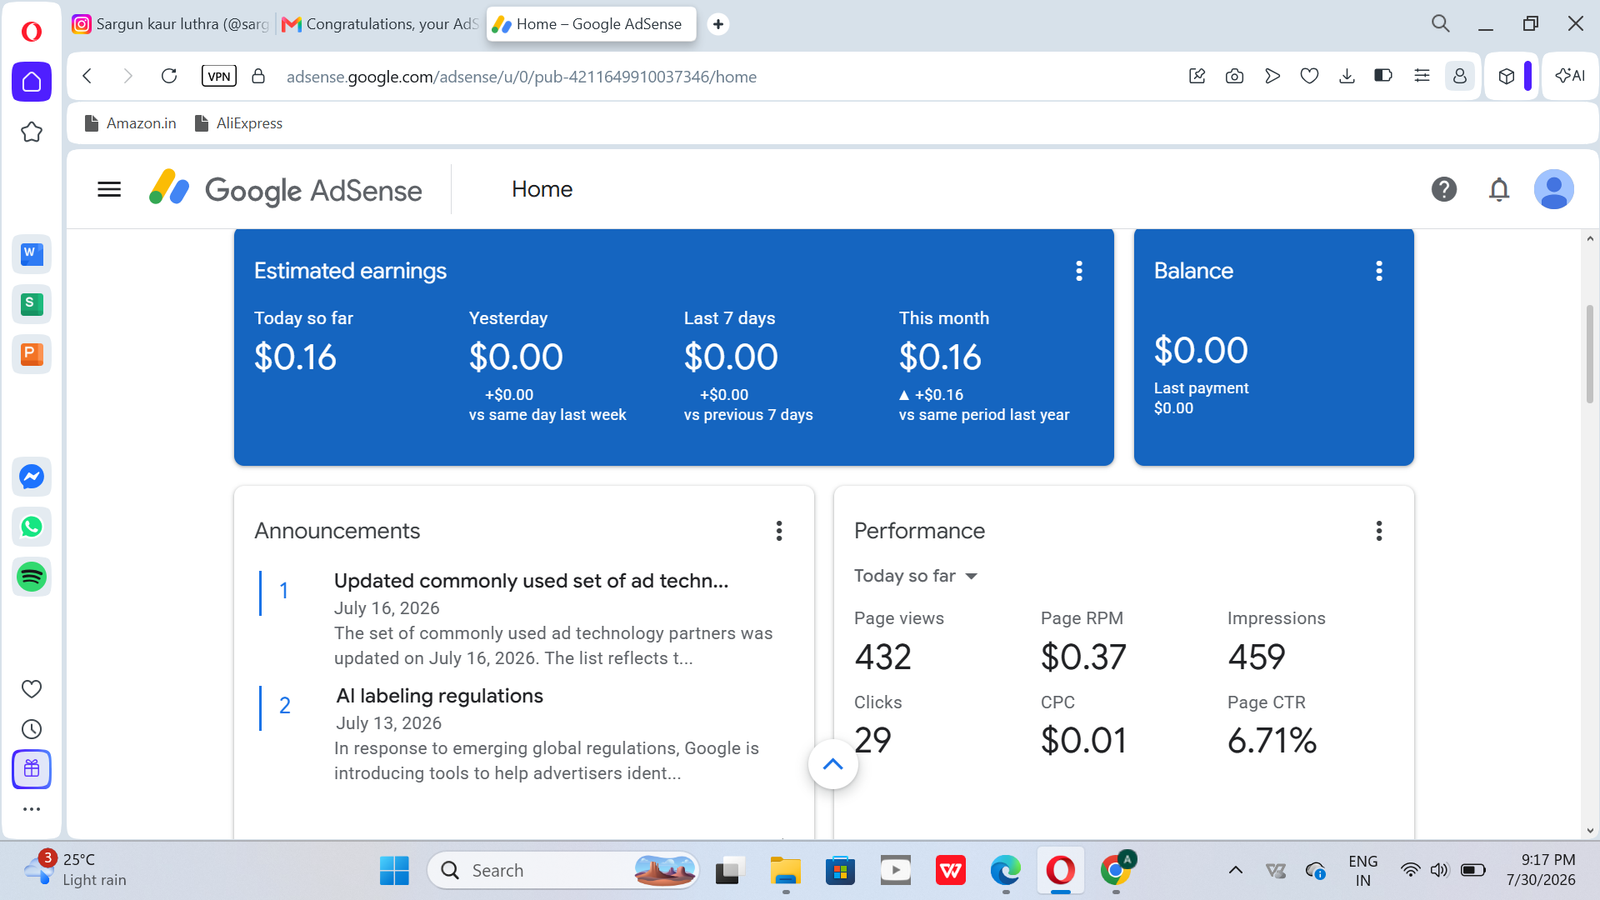
Task: Open the Opera AI assistant button
Action: pos(1570,76)
